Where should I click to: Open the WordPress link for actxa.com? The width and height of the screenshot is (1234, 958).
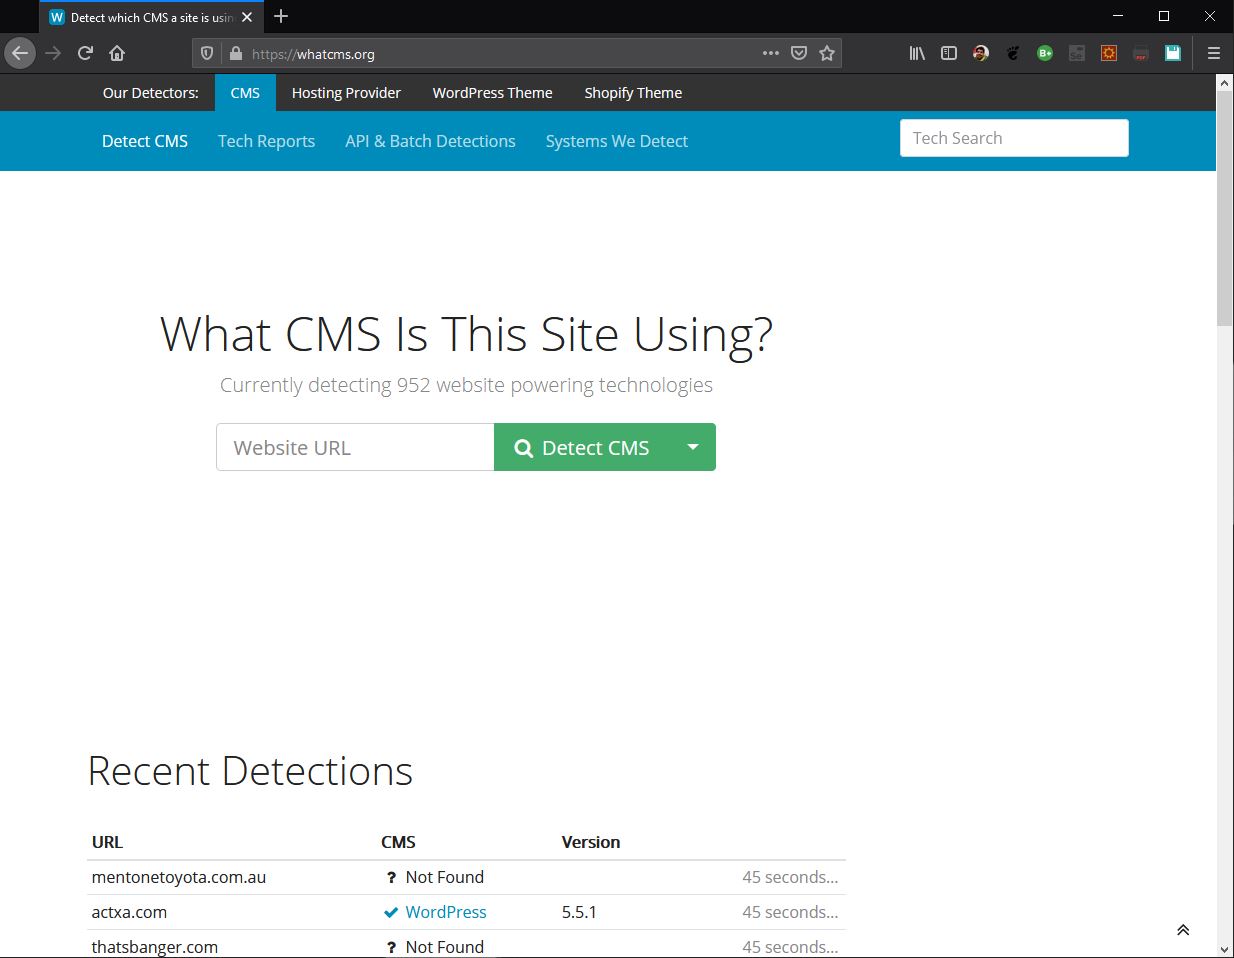tap(445, 912)
